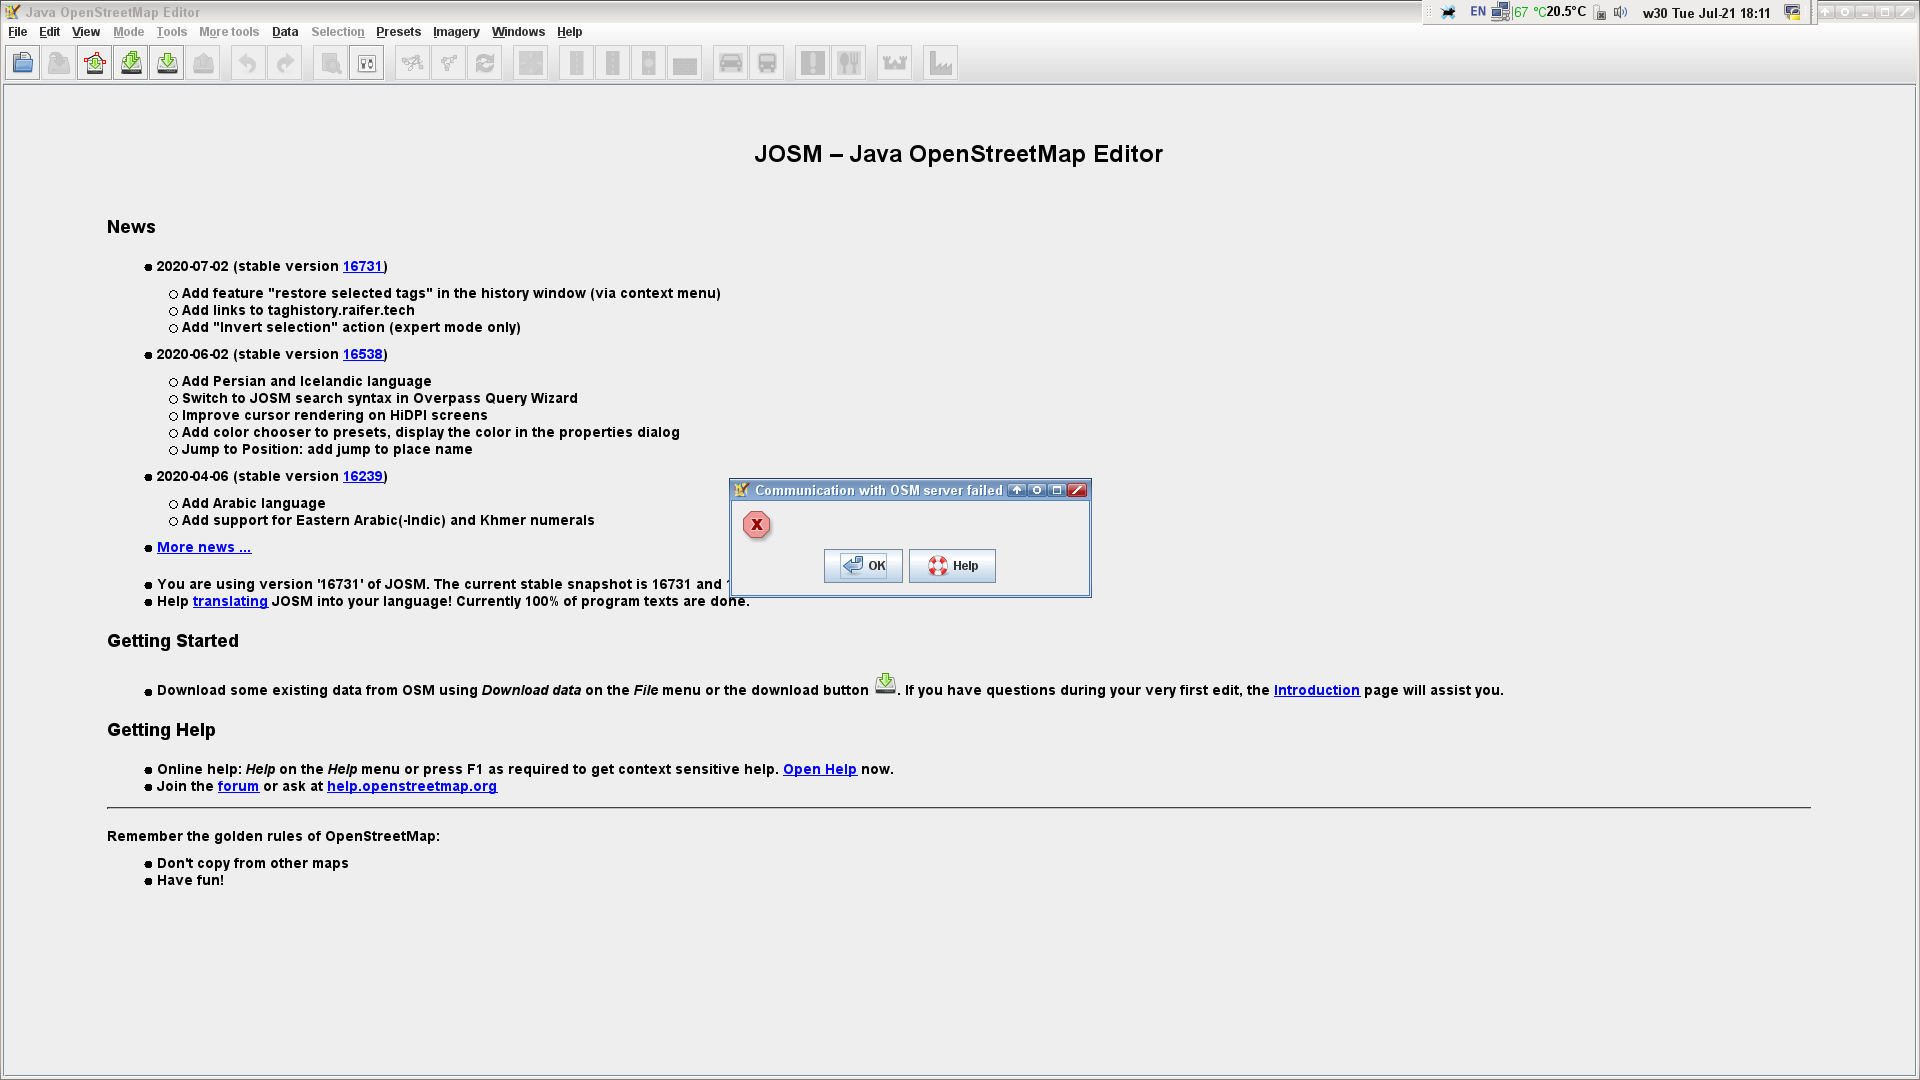This screenshot has height=1080, width=1920.
Task: Click the Open Help link
Action: coord(820,769)
